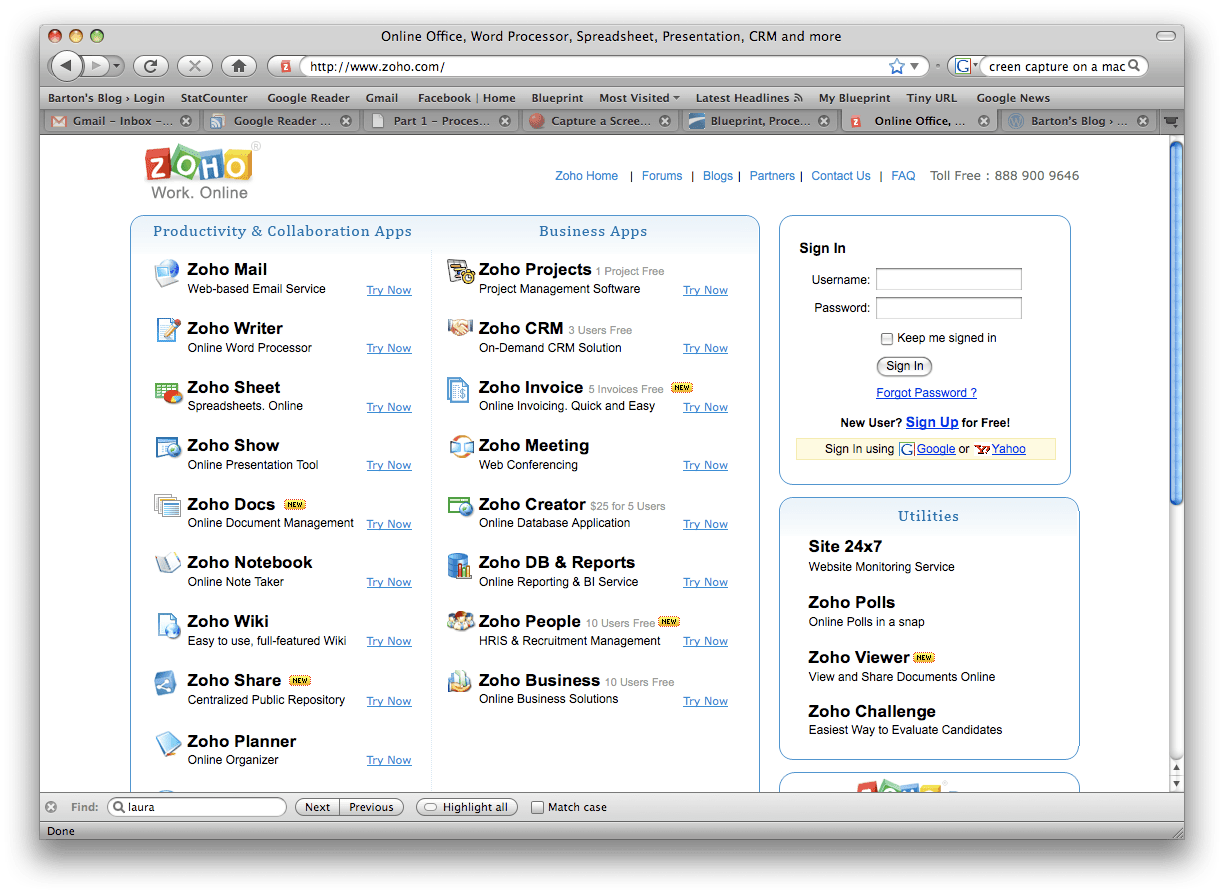
Task: Click the Zoho People app icon
Action: pos(460,622)
